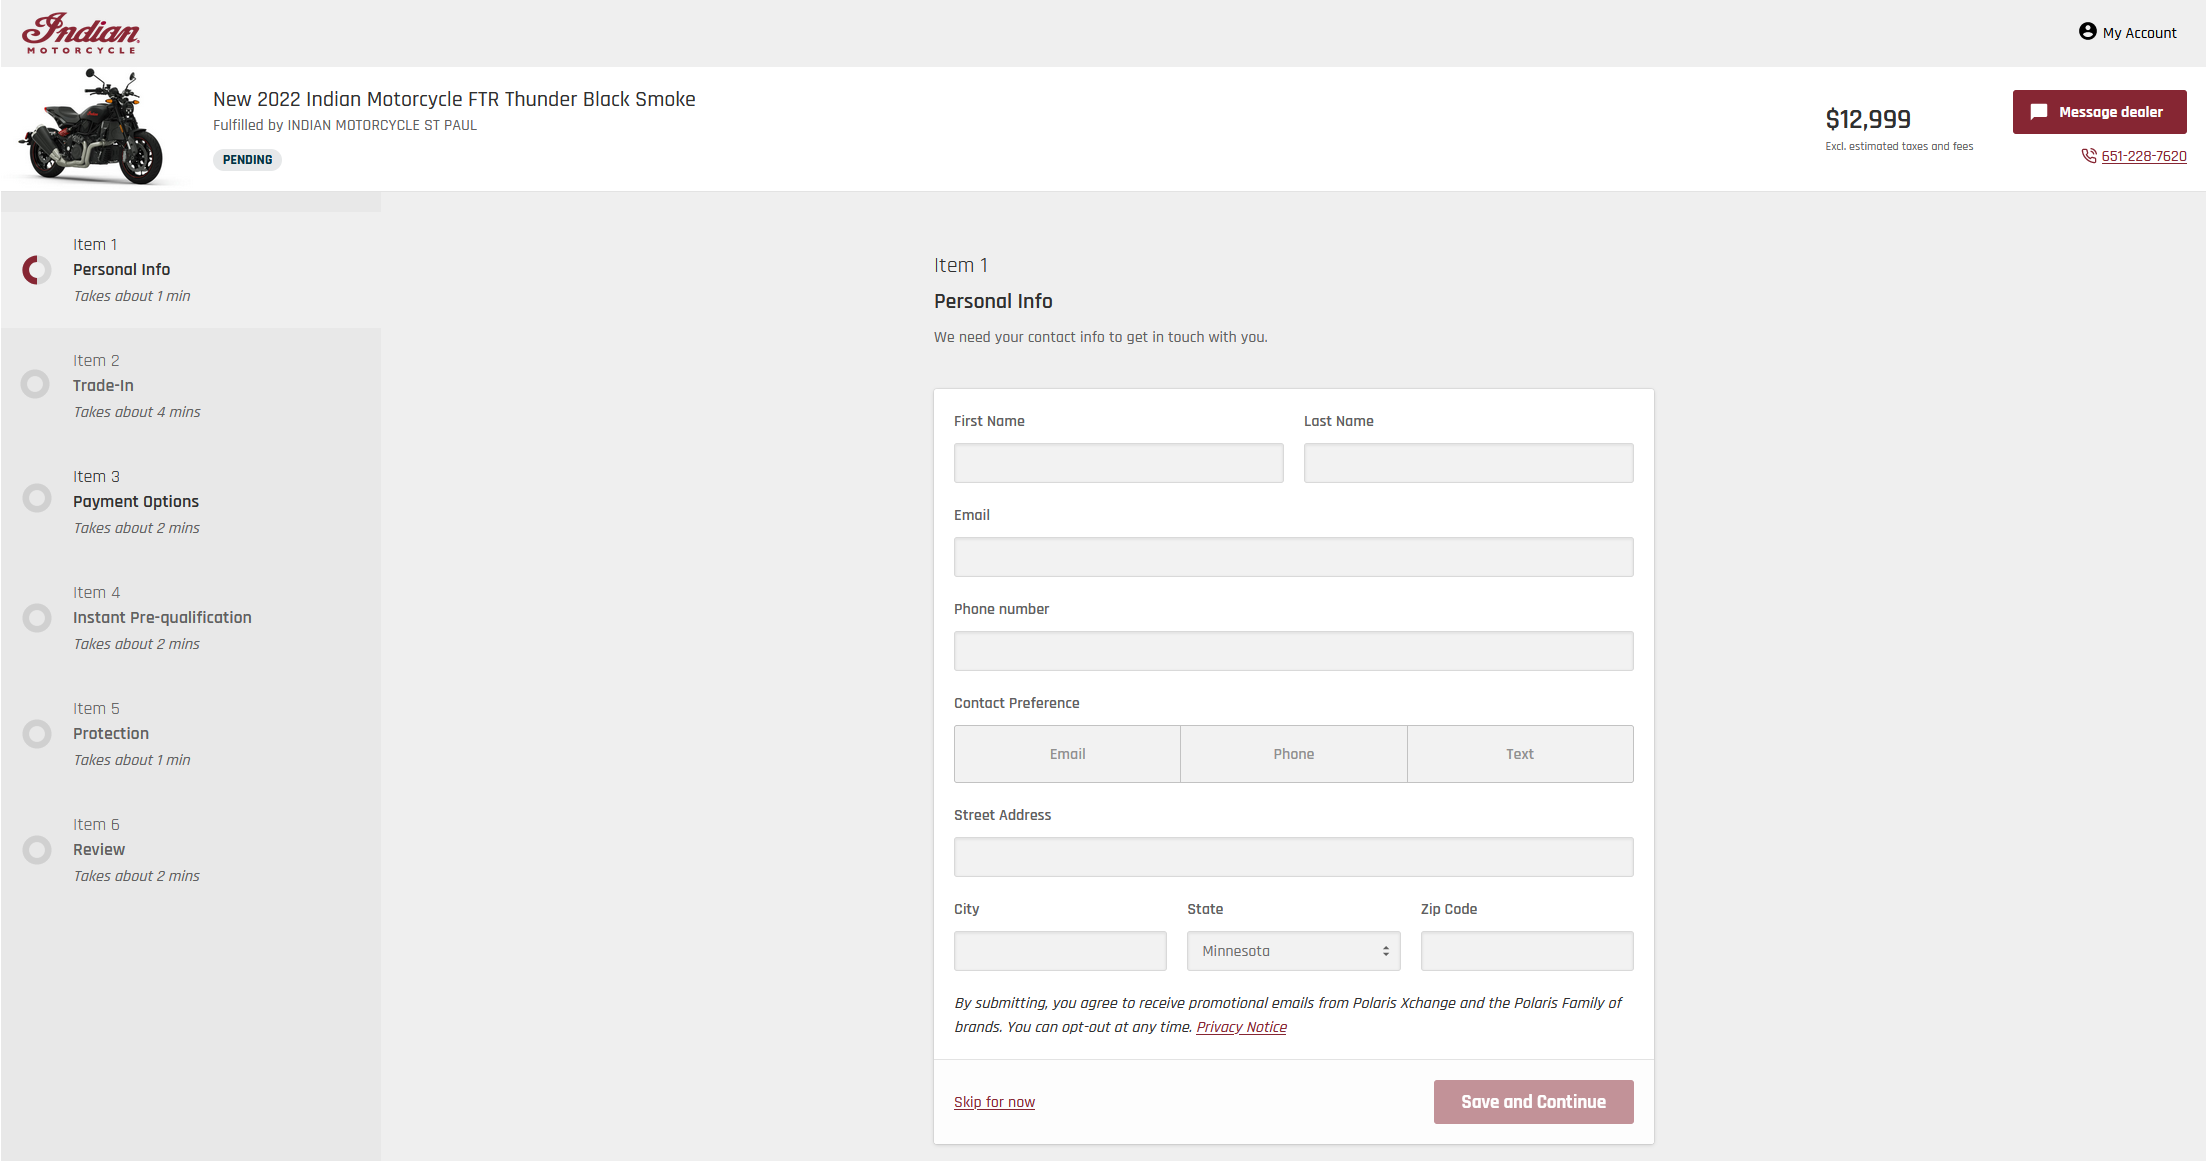Click the Payment Options step circle icon
The image size is (2206, 1161).
point(36,498)
